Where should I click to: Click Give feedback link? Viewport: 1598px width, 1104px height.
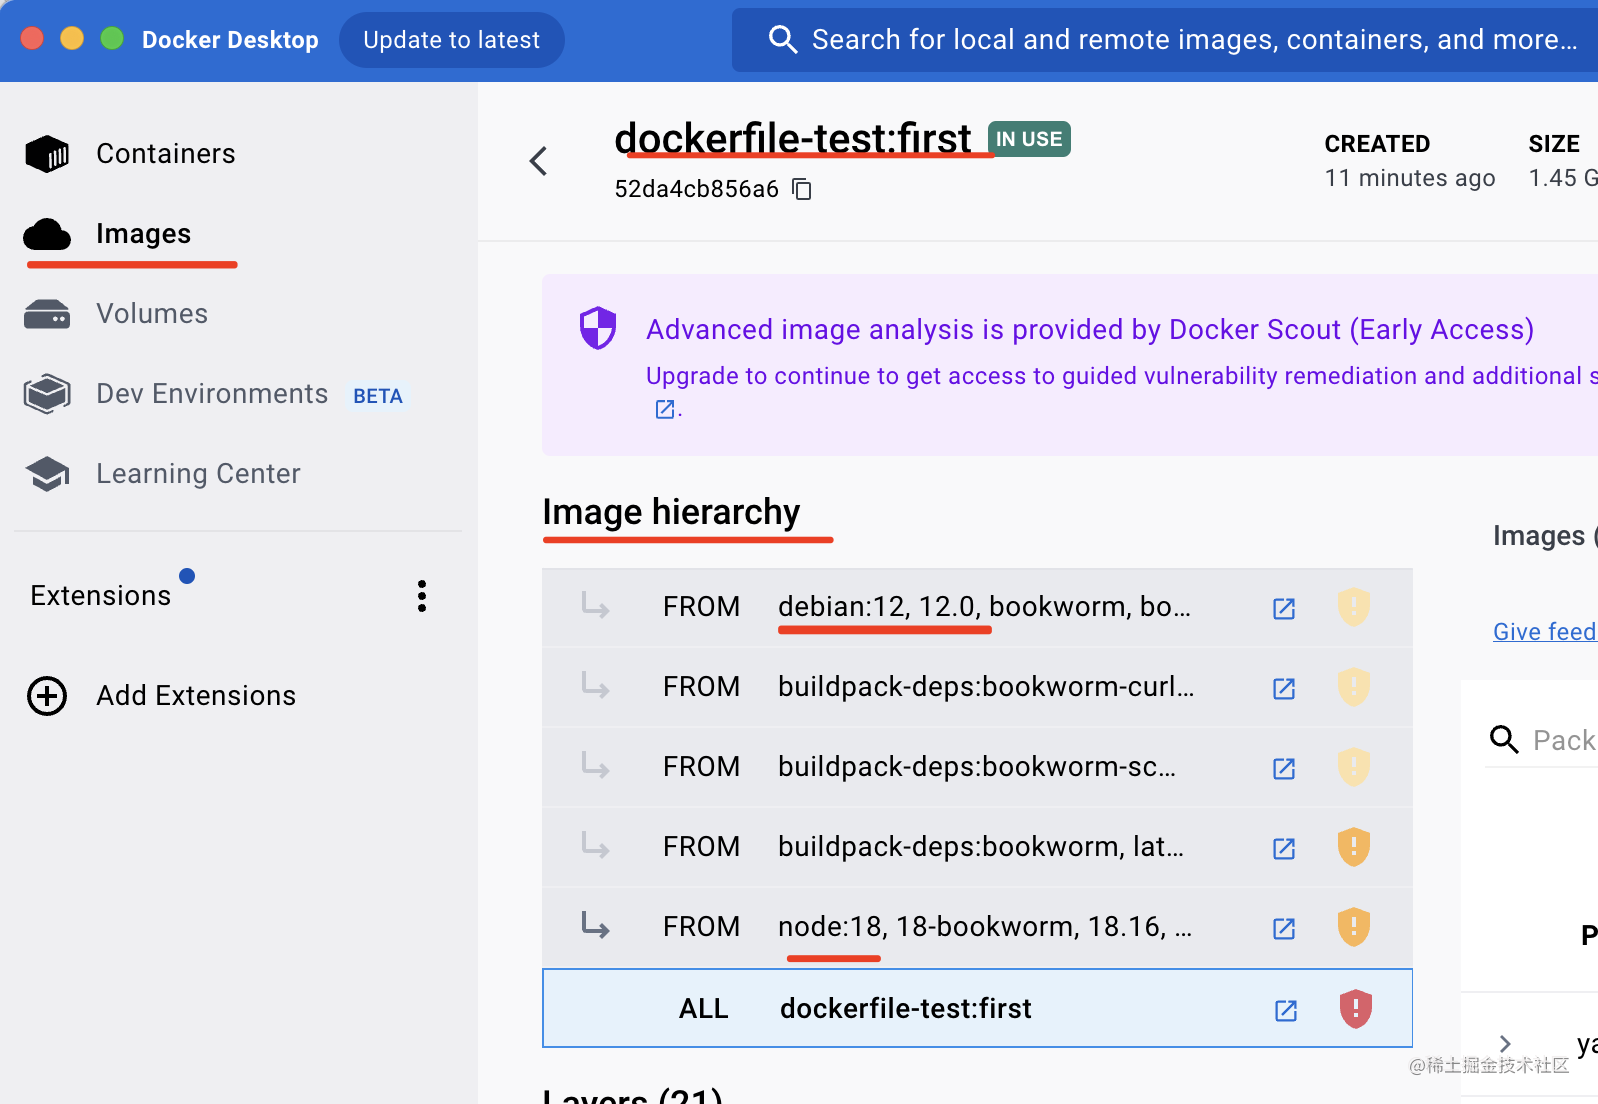(1543, 632)
